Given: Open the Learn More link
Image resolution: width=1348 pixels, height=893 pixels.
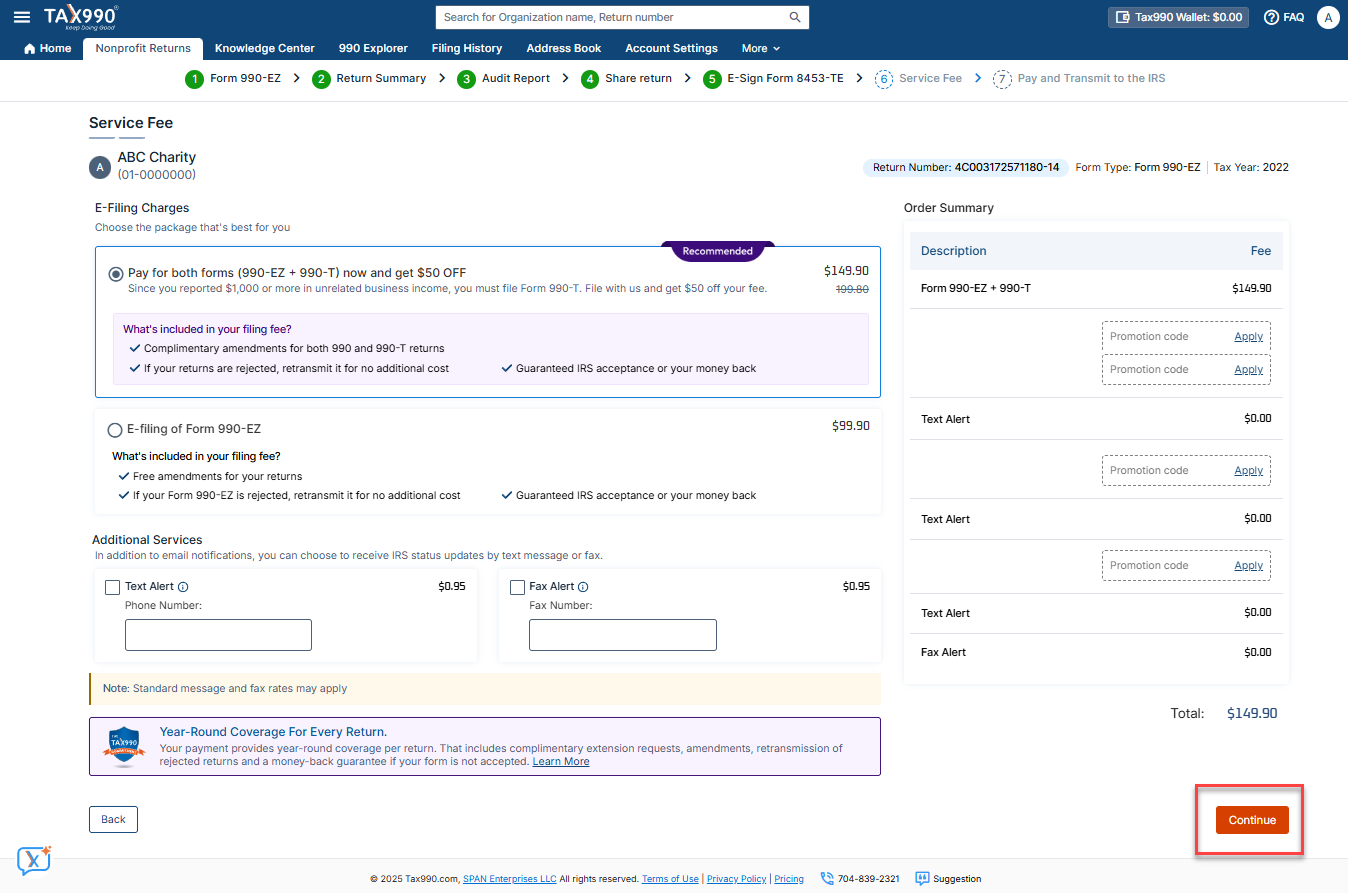Looking at the screenshot, I should pos(561,762).
